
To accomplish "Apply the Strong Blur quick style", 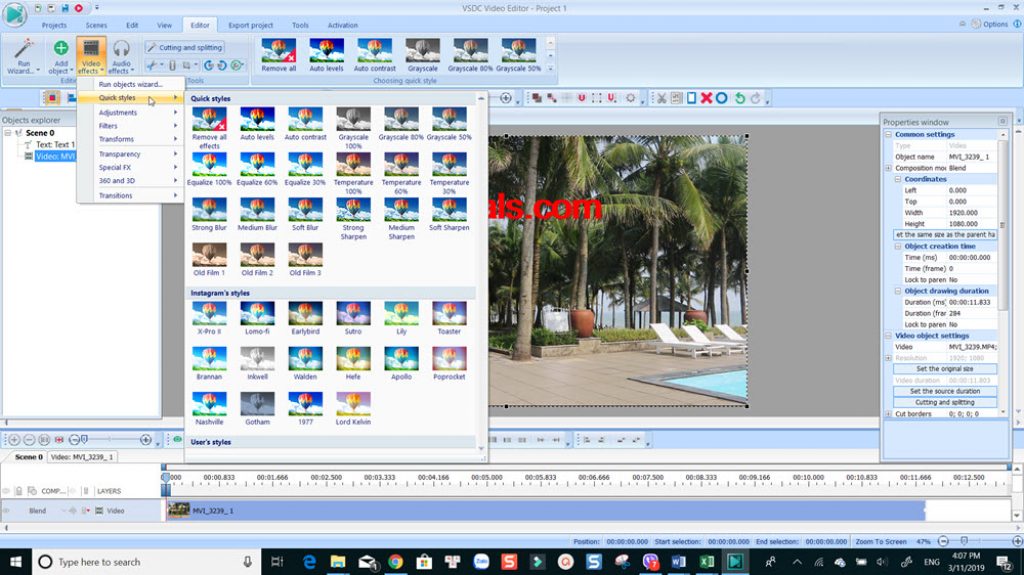I will point(209,214).
